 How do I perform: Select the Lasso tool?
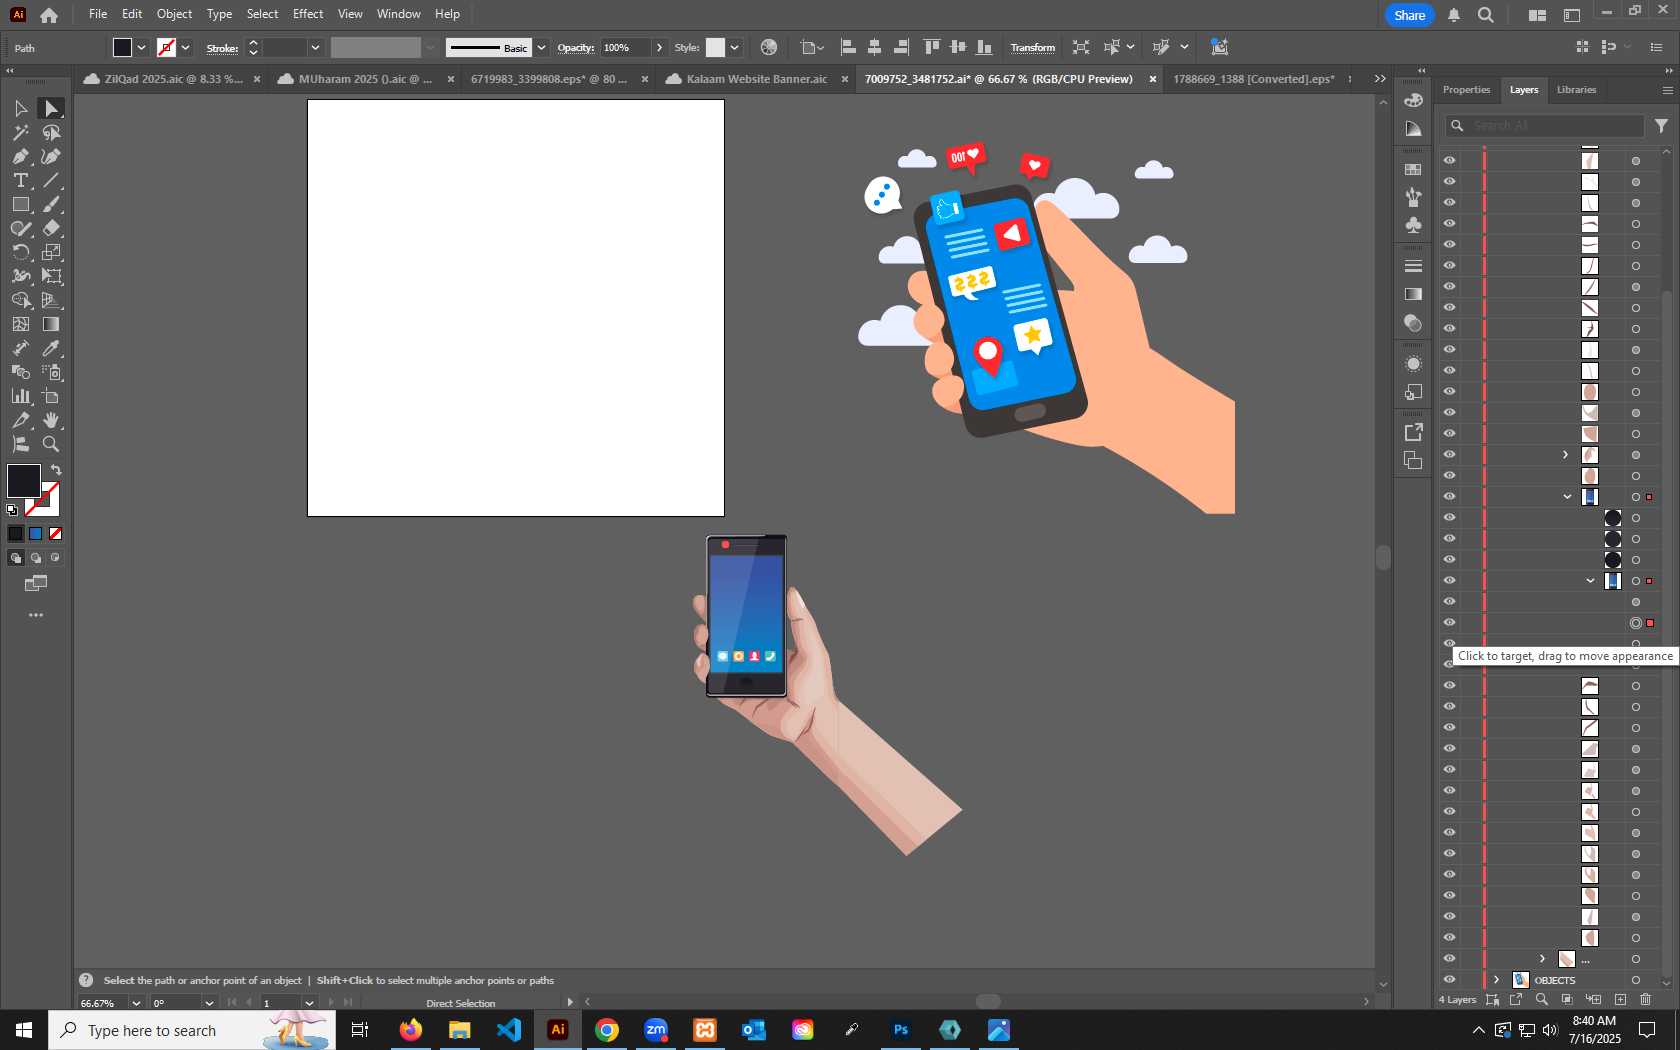click(x=51, y=132)
